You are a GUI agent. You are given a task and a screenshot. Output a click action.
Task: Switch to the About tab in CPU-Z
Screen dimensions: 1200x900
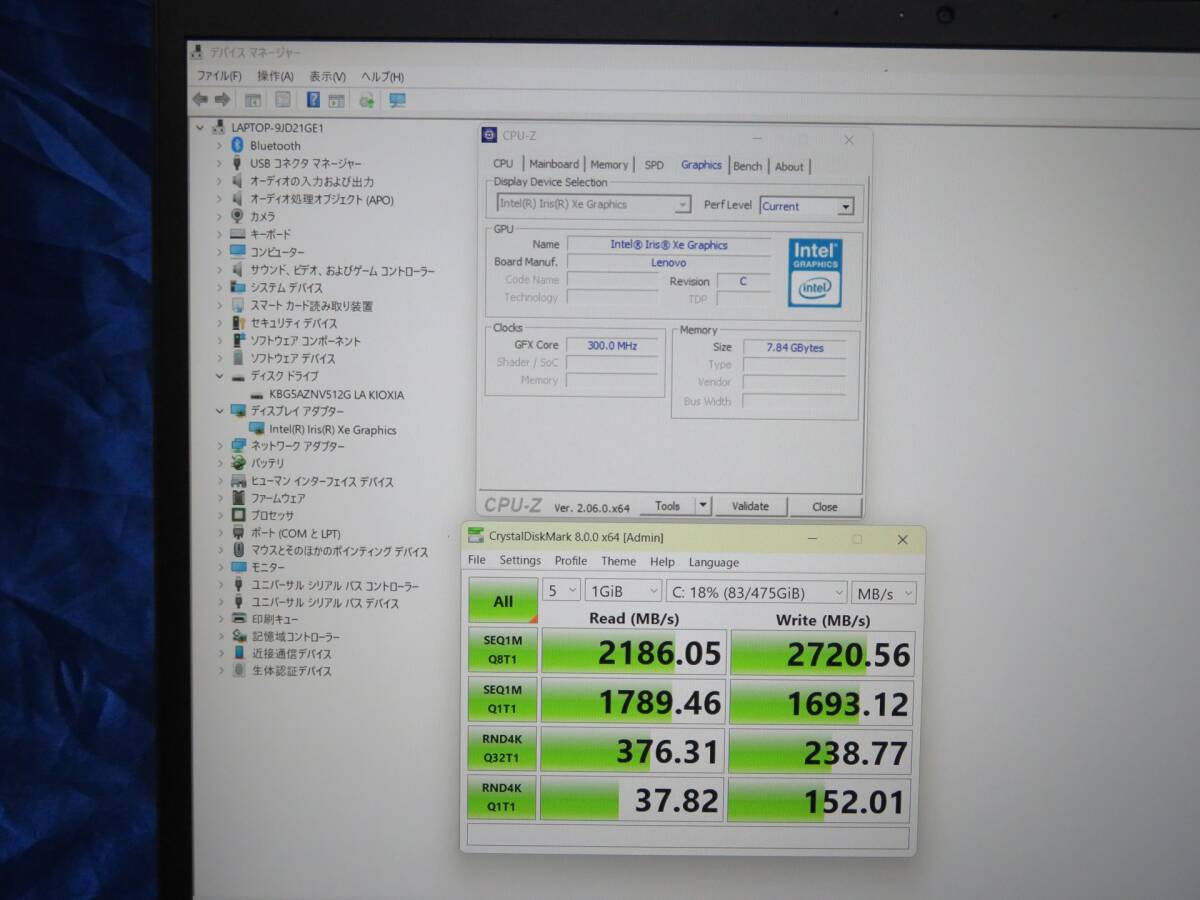789,167
